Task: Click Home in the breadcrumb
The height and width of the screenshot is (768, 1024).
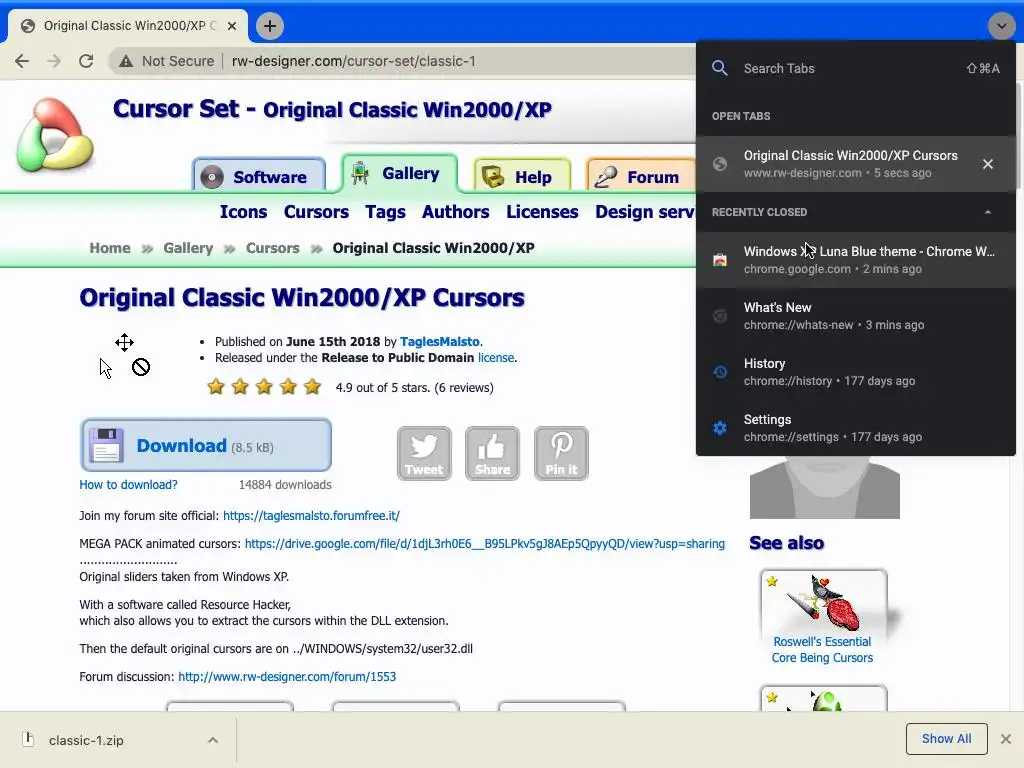Action: click(x=110, y=248)
